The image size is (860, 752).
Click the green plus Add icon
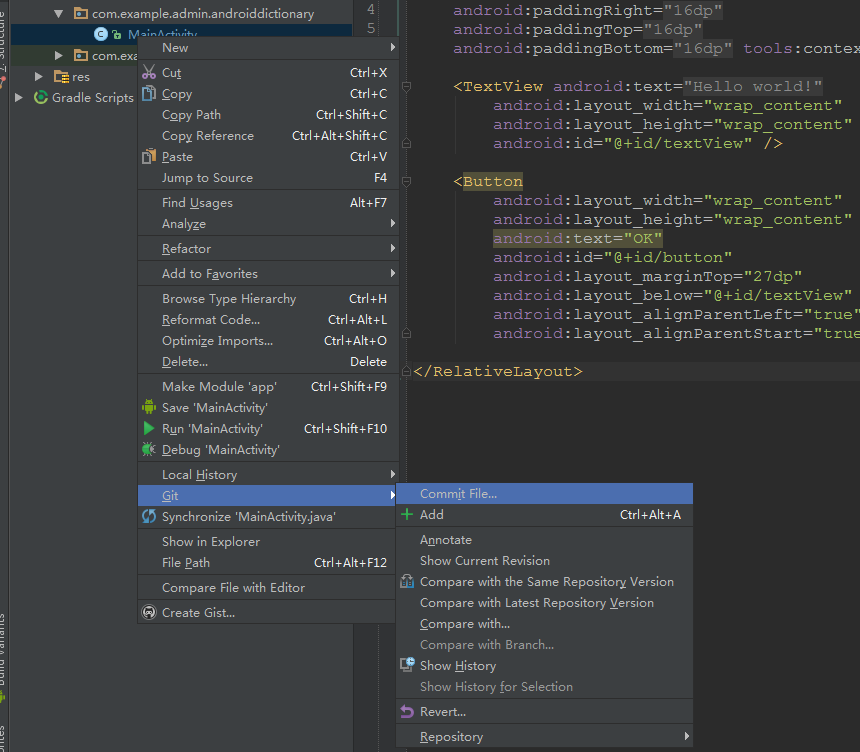coord(407,515)
